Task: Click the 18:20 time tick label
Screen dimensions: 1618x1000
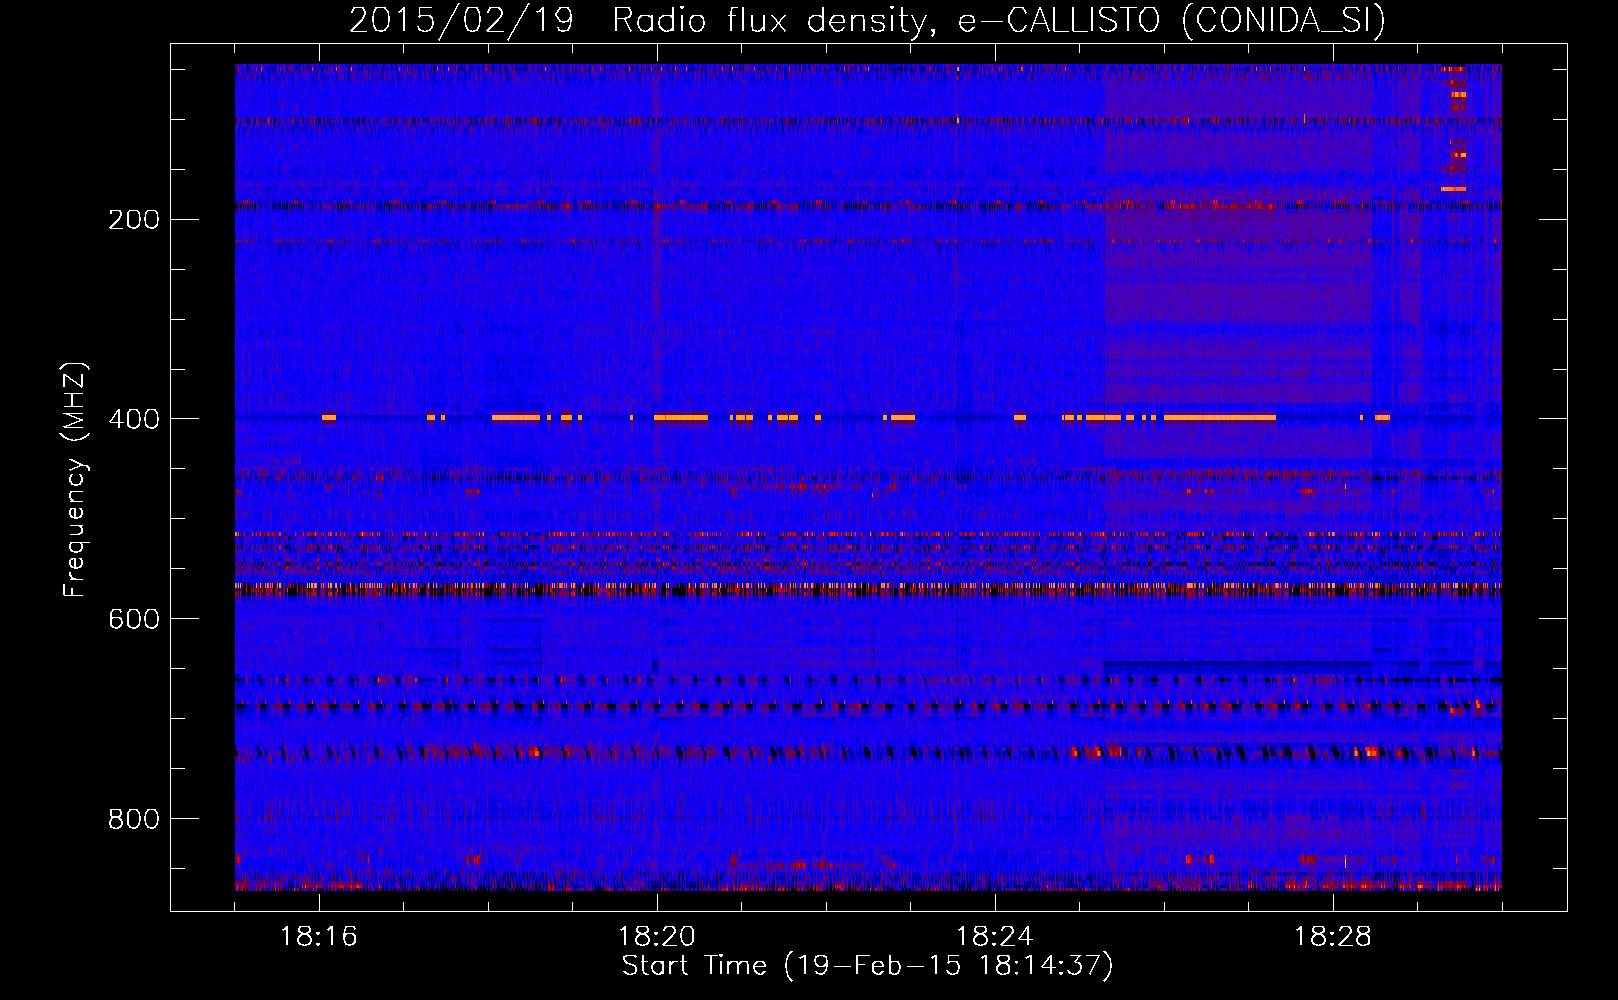Action: tap(657, 937)
